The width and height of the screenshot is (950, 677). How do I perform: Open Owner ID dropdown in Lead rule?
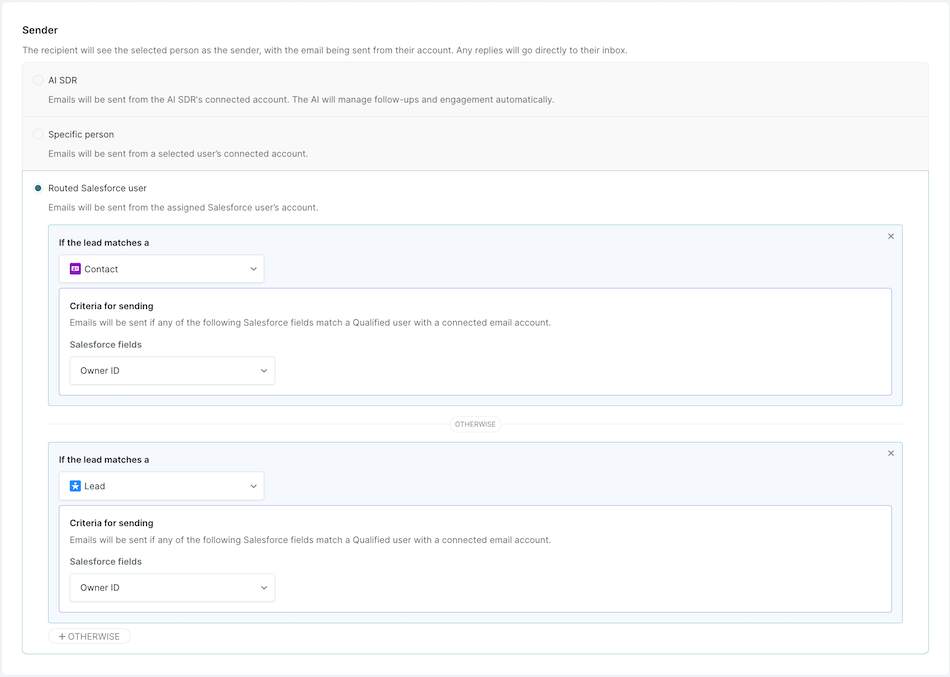coord(172,587)
